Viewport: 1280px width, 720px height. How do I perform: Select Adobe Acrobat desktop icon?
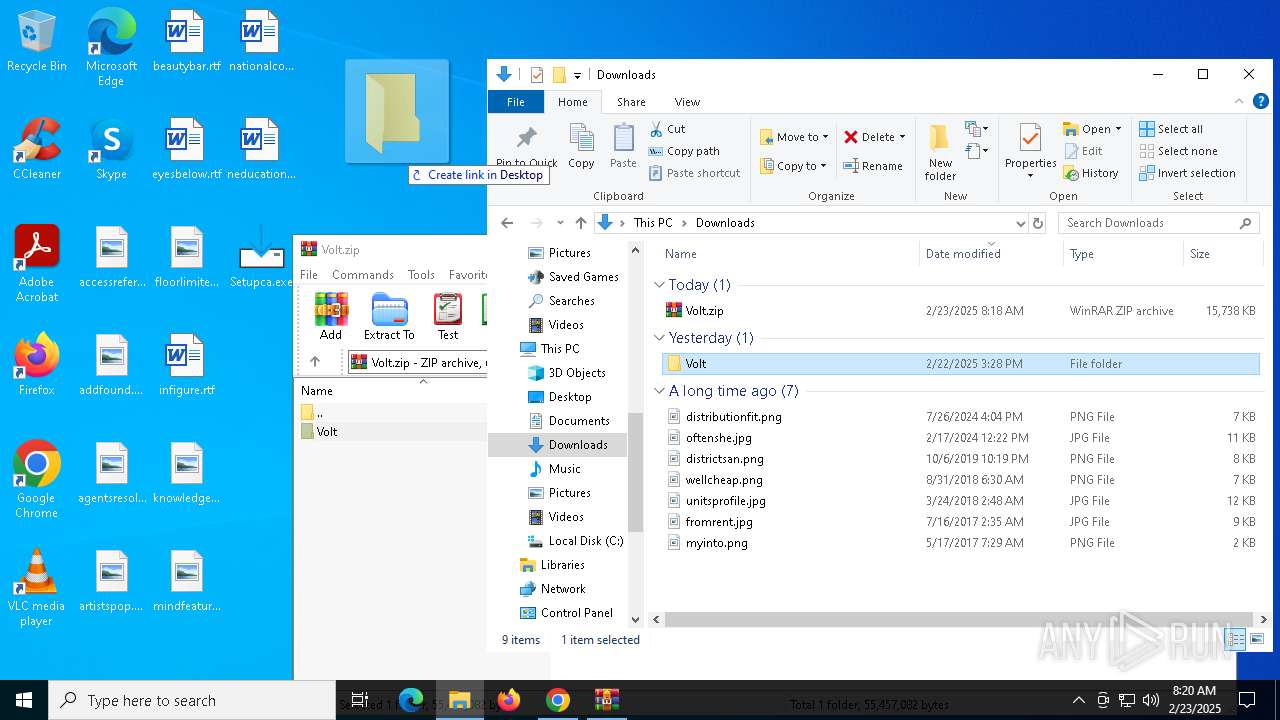[x=37, y=264]
